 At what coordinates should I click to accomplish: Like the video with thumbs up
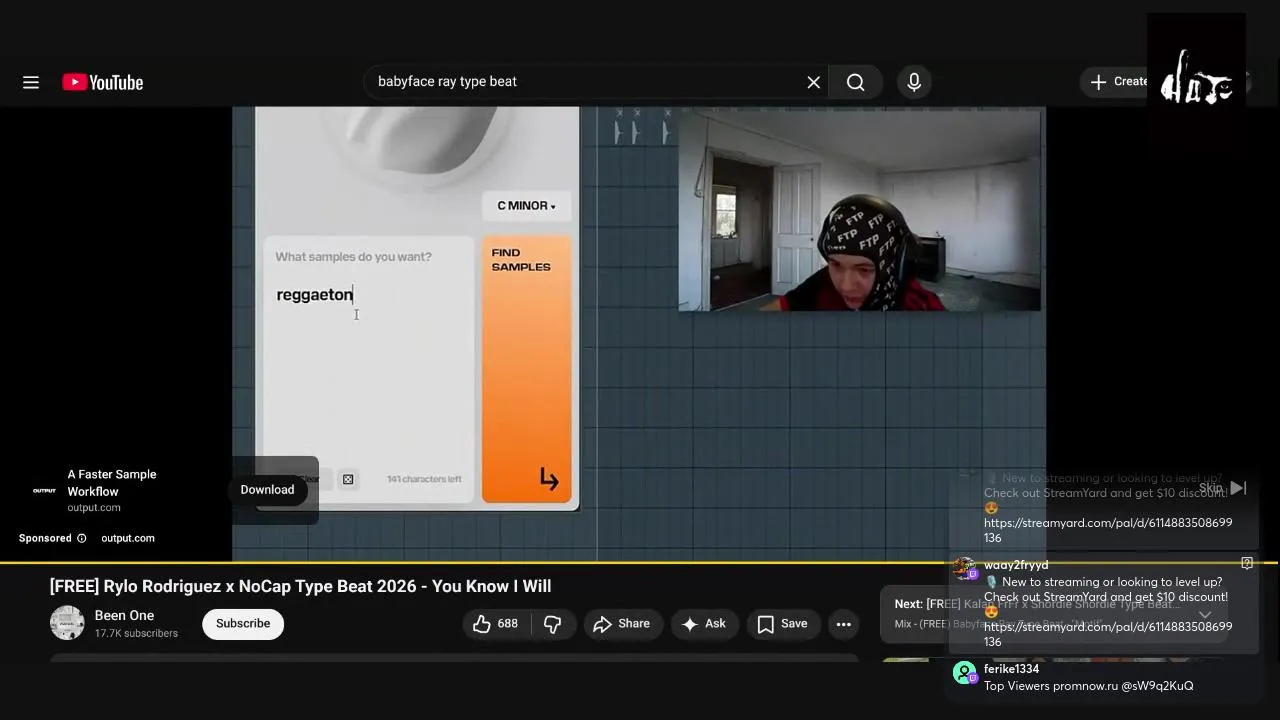click(x=496, y=624)
